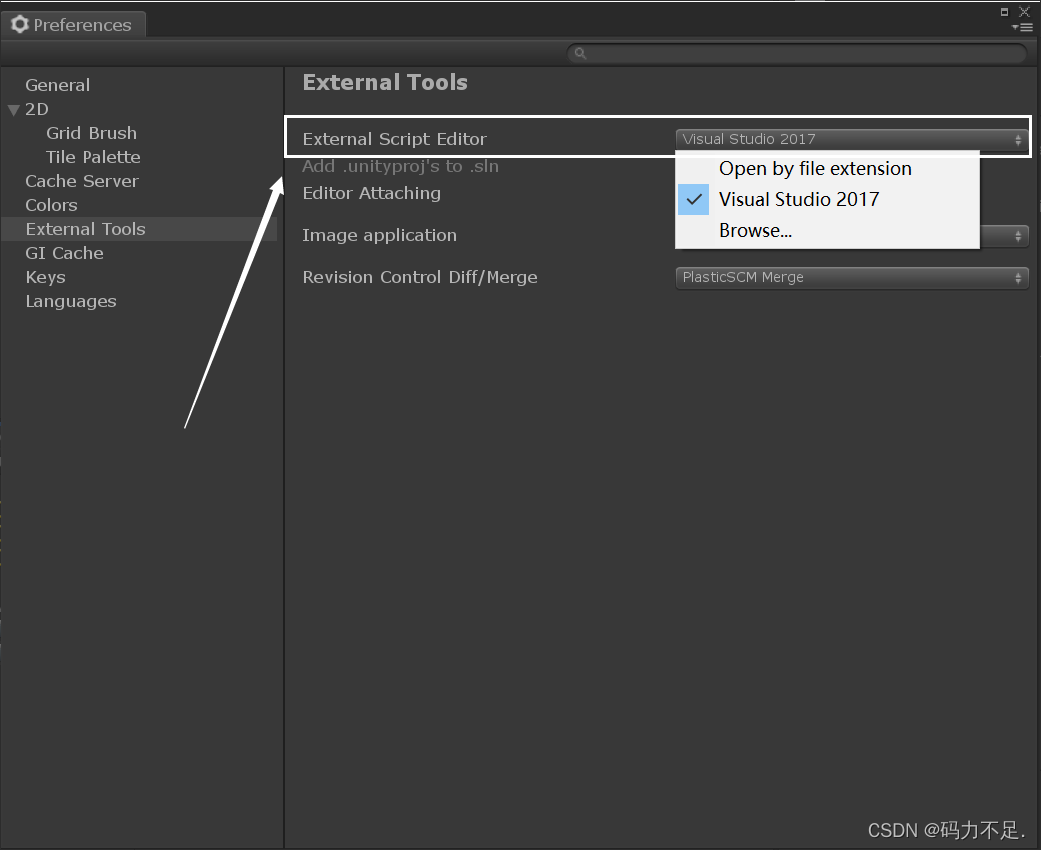Click the checkmark beside Visual Studio 2017
Screen dimensions: 1041x850
coord(694,199)
